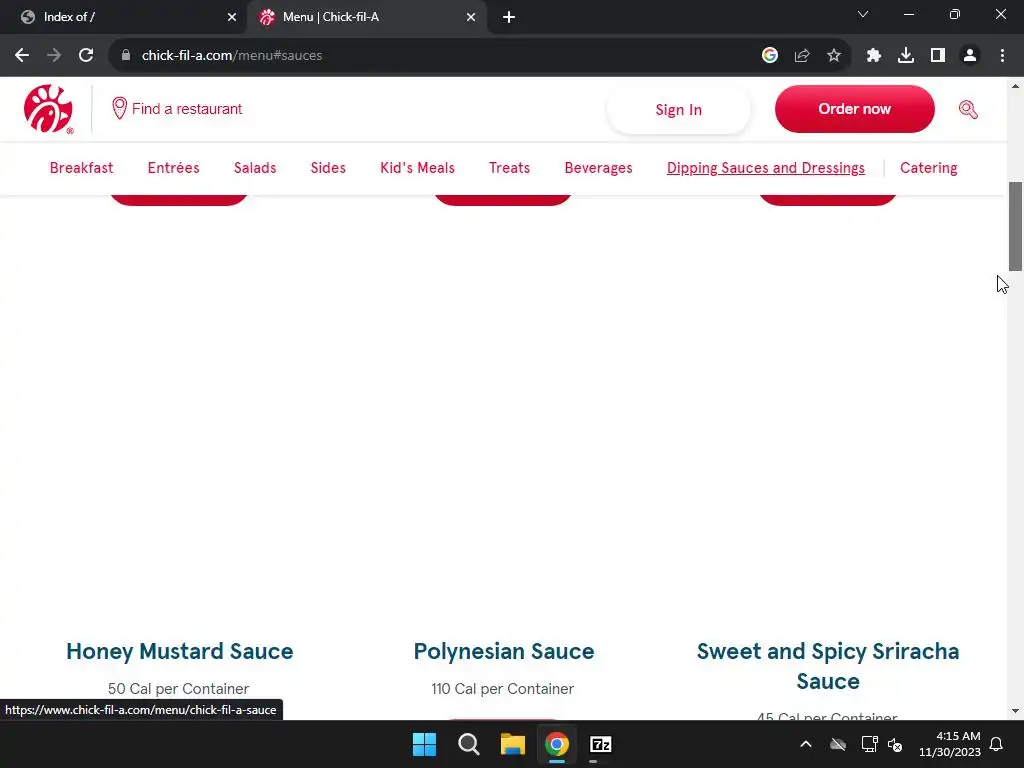Reload the page

click(86, 56)
